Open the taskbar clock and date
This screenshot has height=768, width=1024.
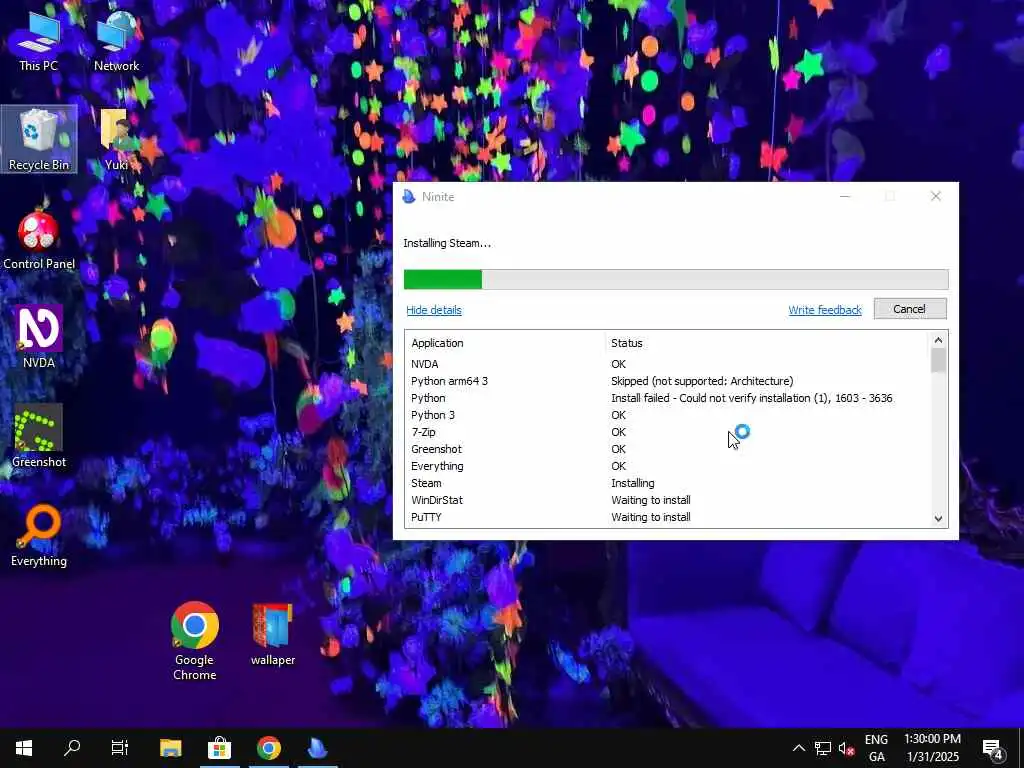[x=932, y=748]
